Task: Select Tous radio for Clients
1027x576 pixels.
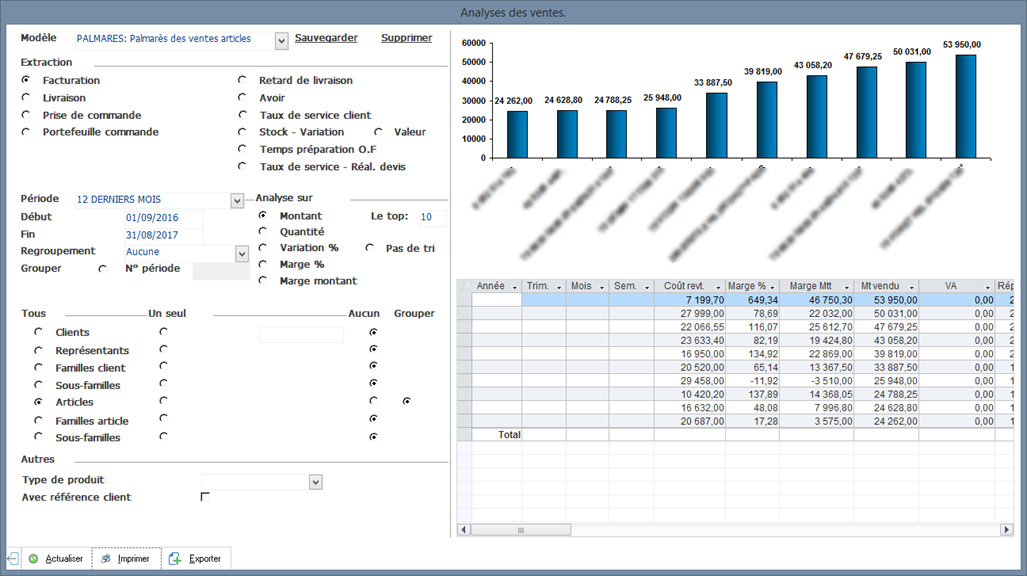Action: coord(39,332)
